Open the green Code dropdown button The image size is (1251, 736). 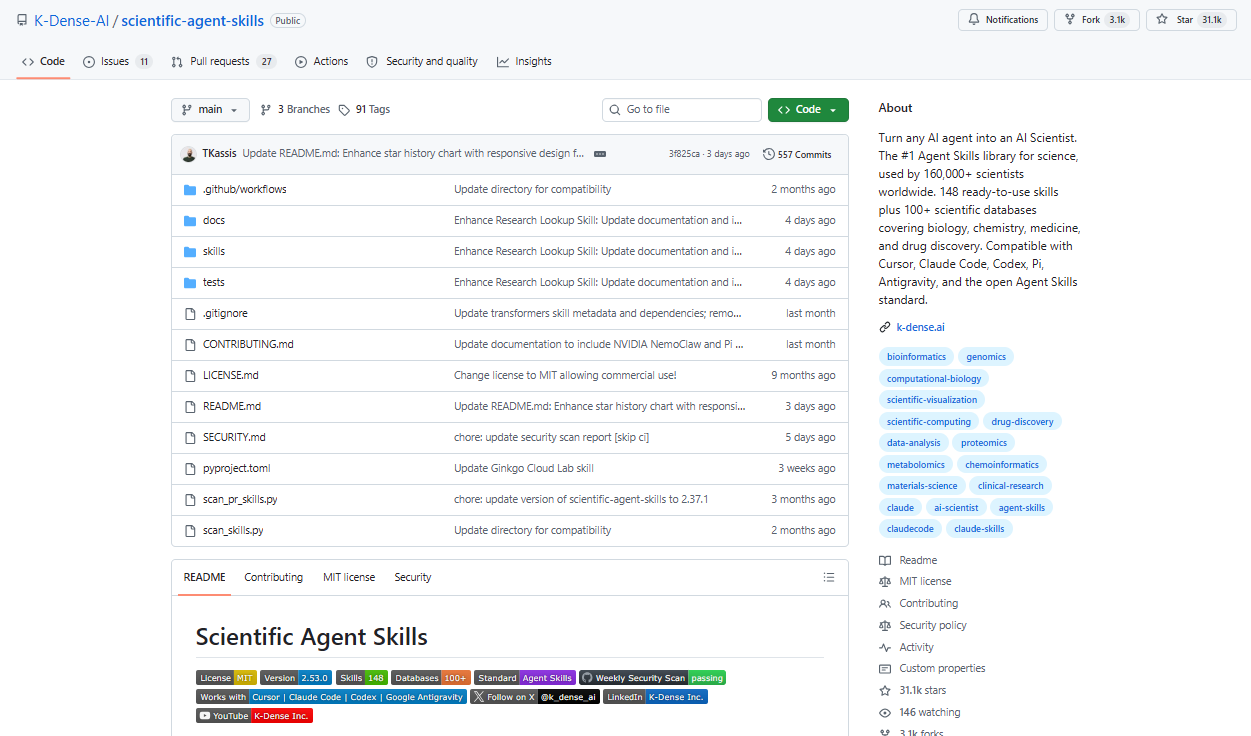point(808,110)
